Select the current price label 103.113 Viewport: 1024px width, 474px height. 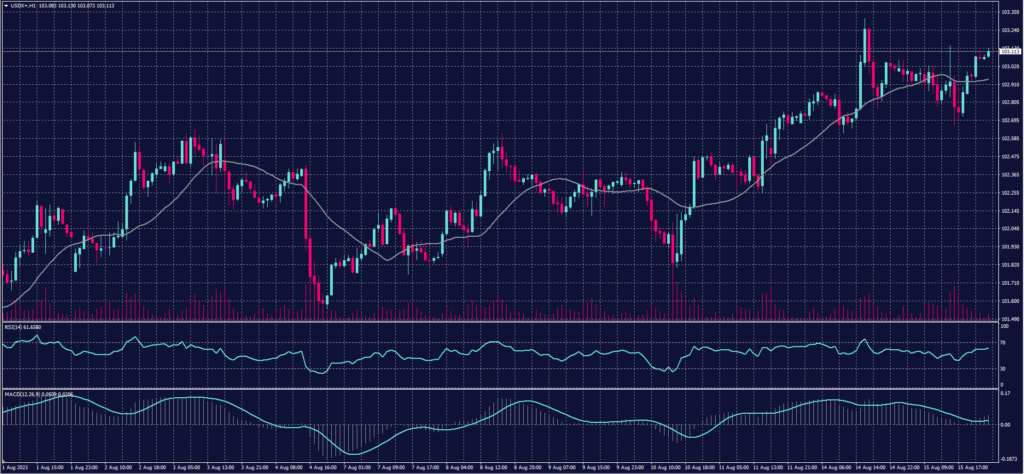tap(1009, 49)
